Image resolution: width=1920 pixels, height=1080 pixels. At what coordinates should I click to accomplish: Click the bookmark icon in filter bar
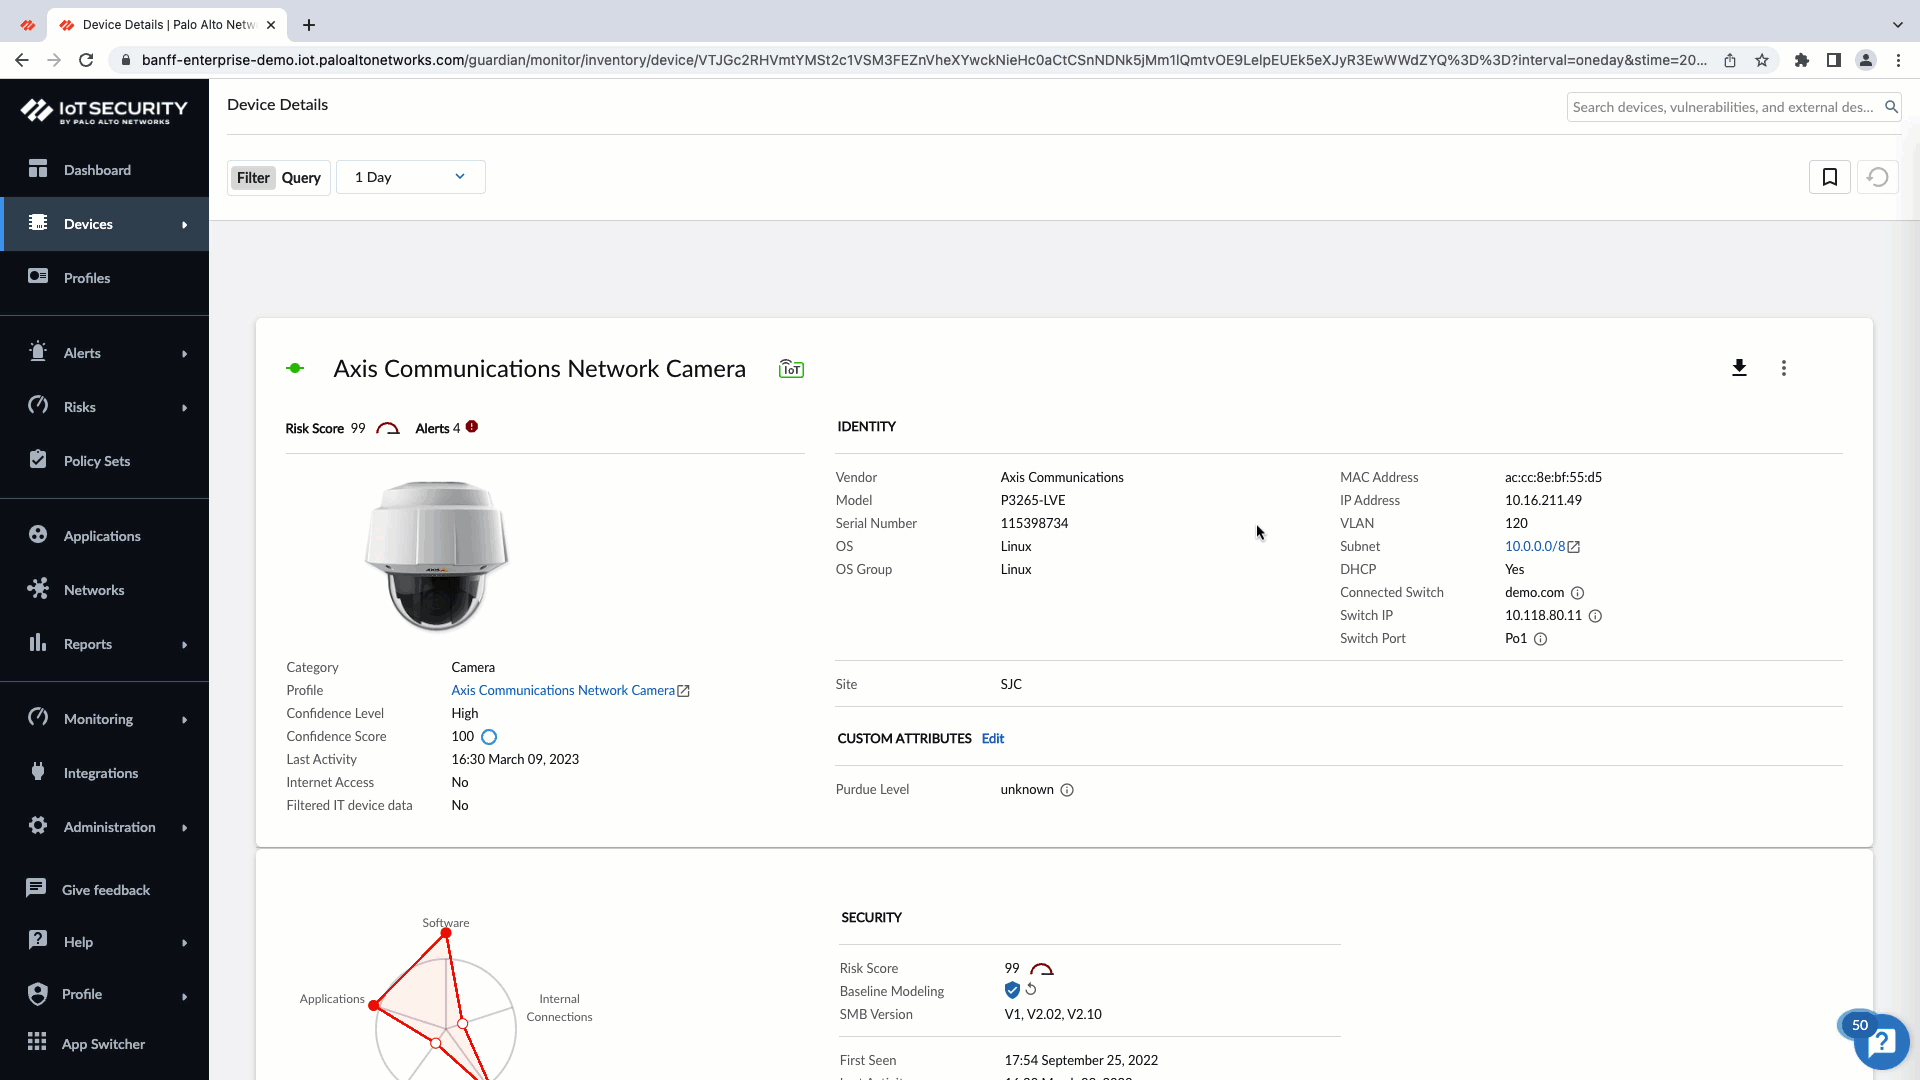click(x=1829, y=177)
